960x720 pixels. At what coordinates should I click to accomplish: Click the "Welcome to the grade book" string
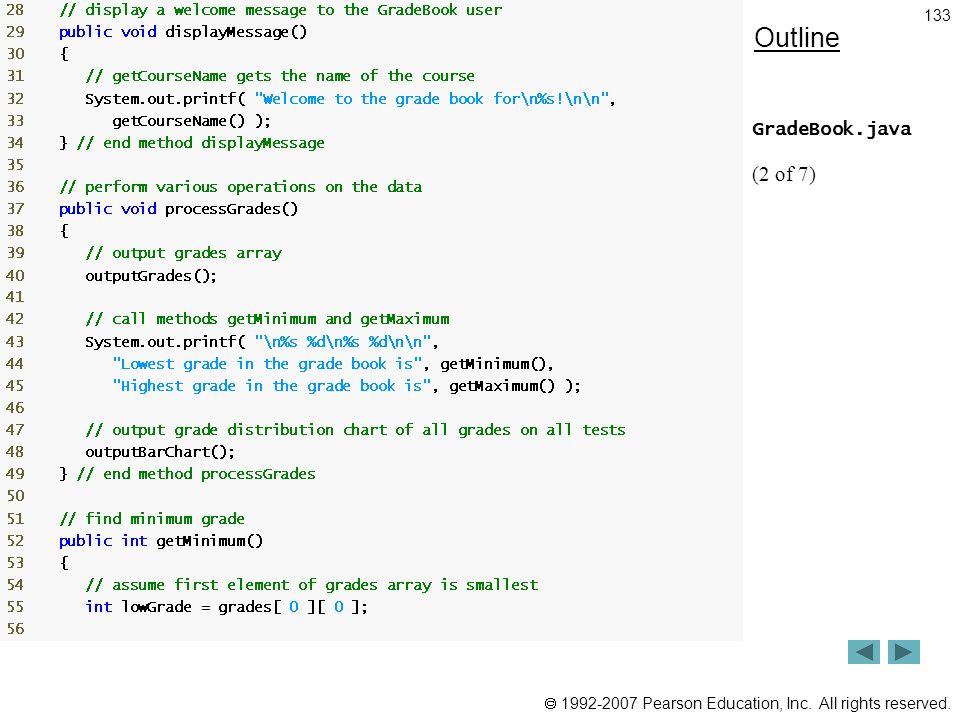[x=432, y=99]
